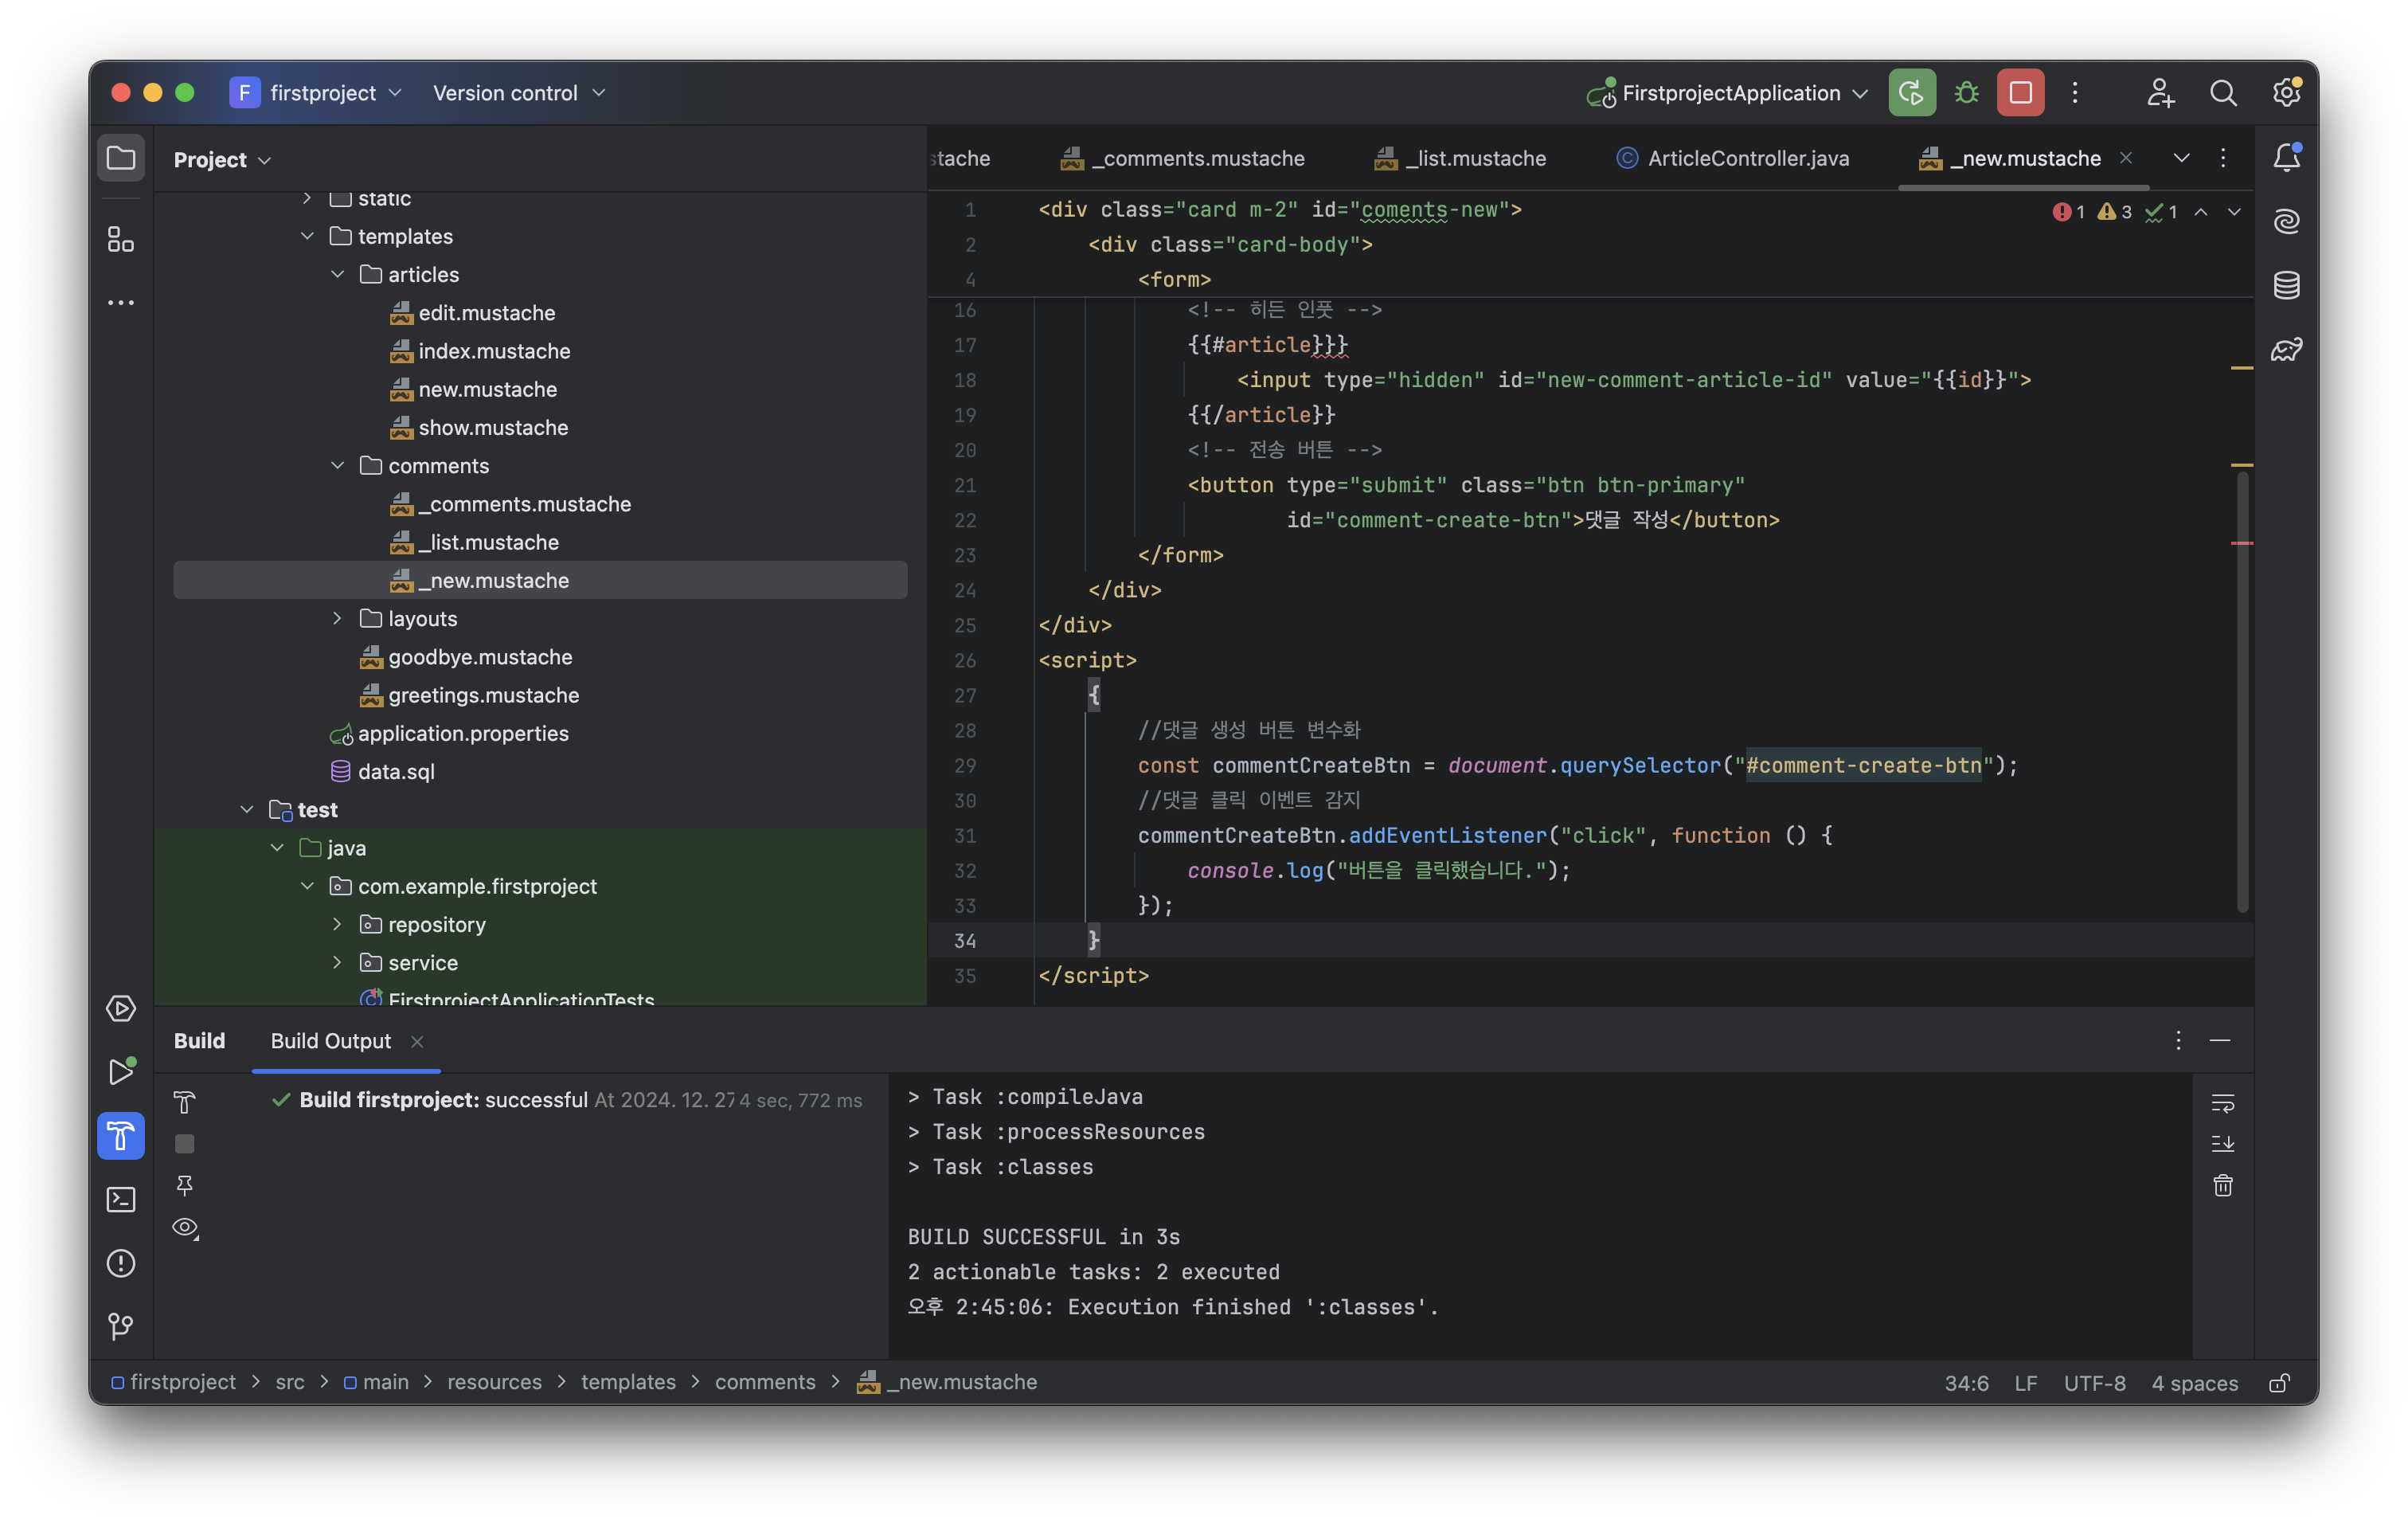Expand the service package
This screenshot has height=1523, width=2408.
tap(338, 963)
